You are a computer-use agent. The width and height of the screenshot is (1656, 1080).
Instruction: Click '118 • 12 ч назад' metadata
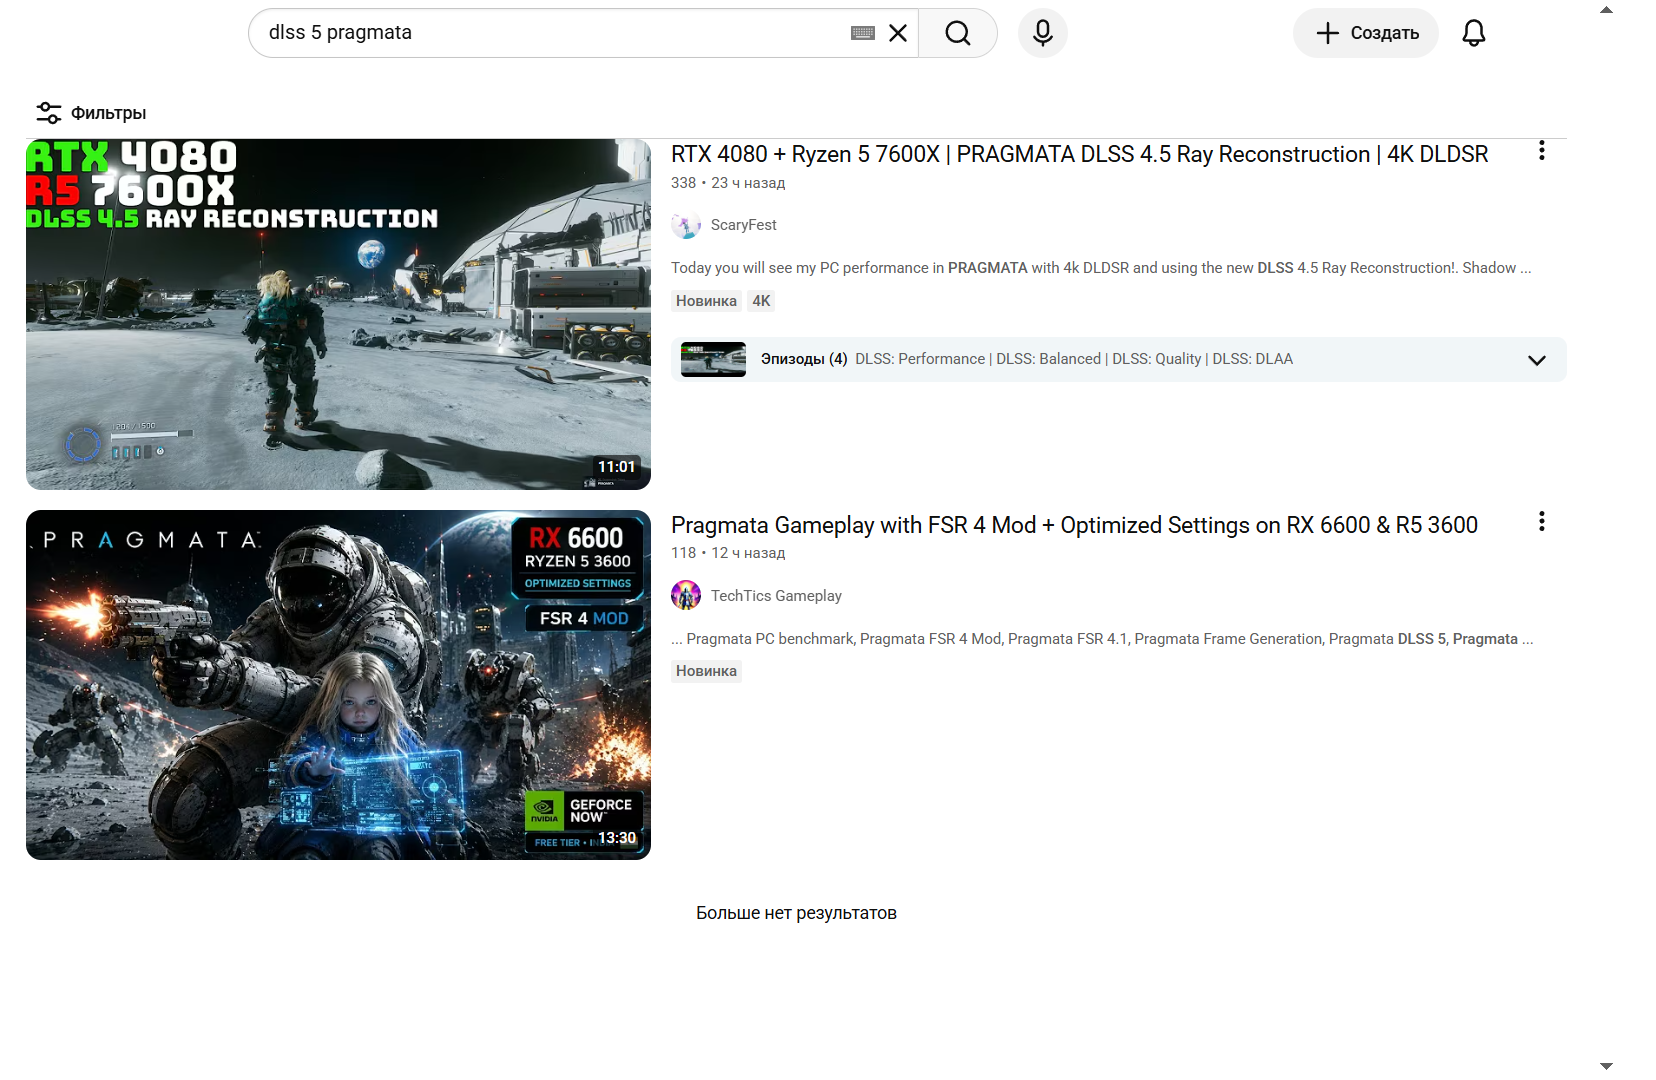[x=728, y=553]
